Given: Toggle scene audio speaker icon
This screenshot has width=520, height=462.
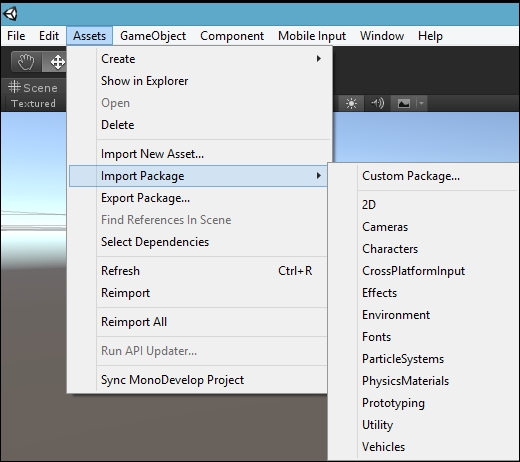Looking at the screenshot, I should 377,103.
